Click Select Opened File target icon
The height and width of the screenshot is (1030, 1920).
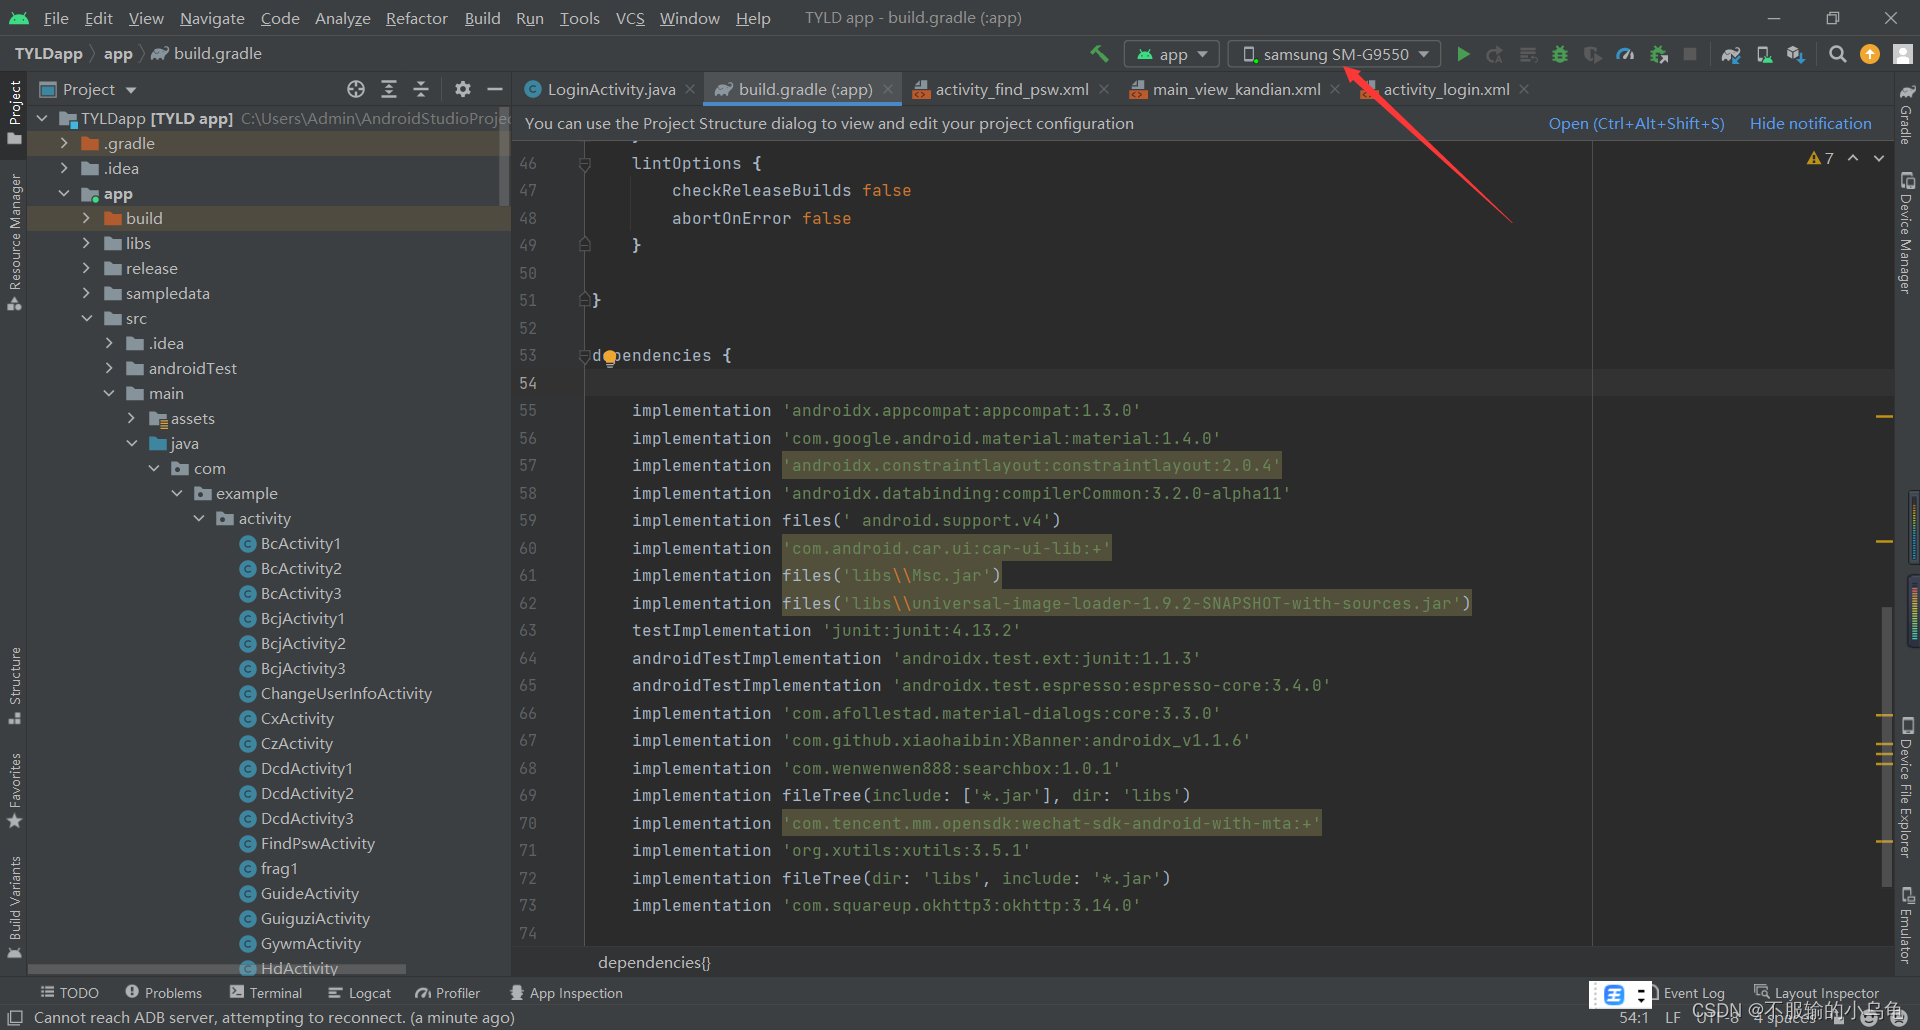click(356, 89)
